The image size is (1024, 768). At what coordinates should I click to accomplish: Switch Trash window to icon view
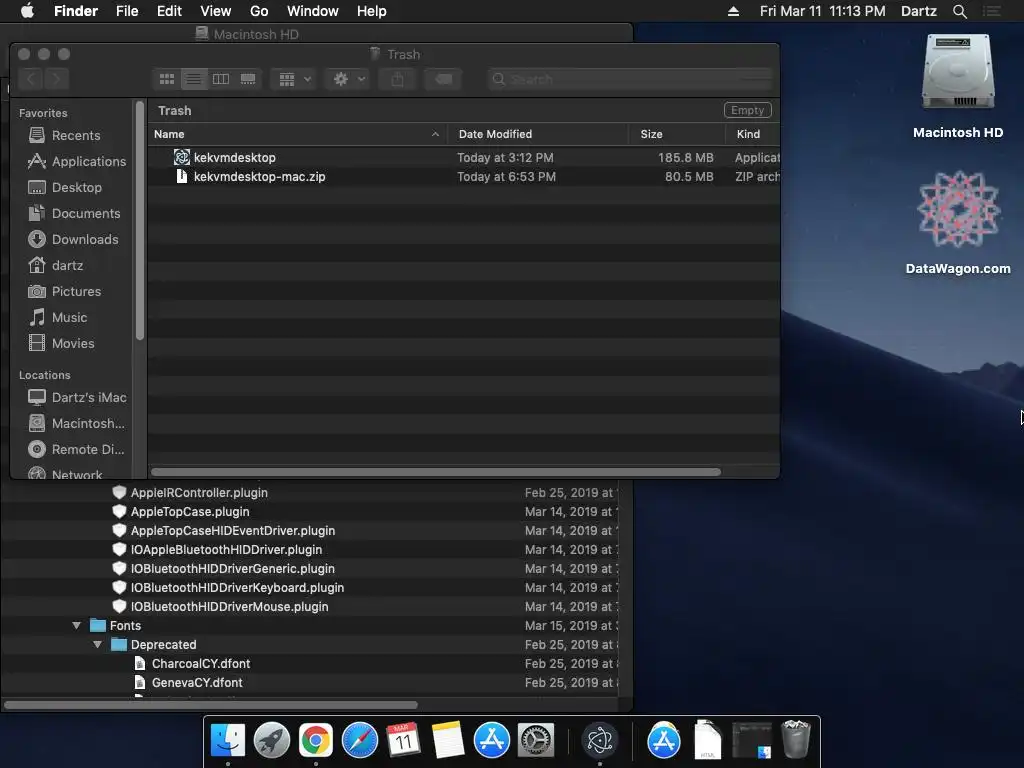[167, 79]
